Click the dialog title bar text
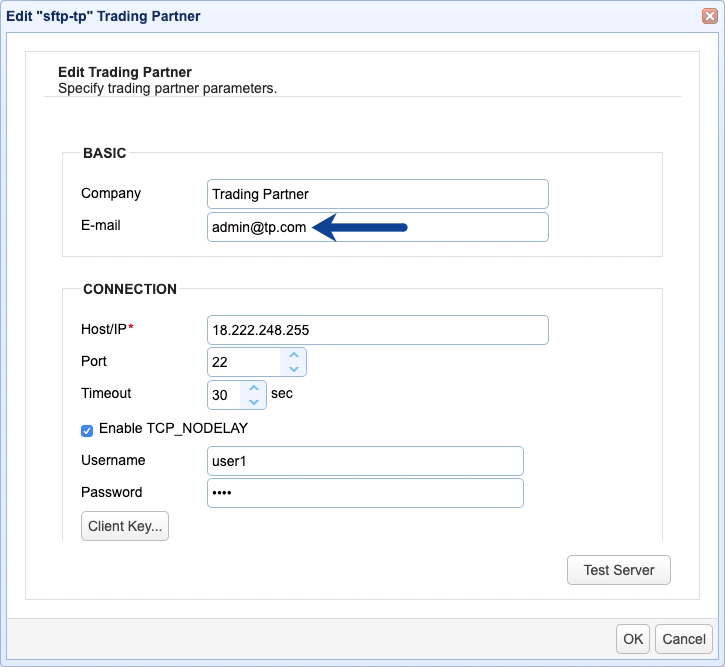 click(x=104, y=16)
